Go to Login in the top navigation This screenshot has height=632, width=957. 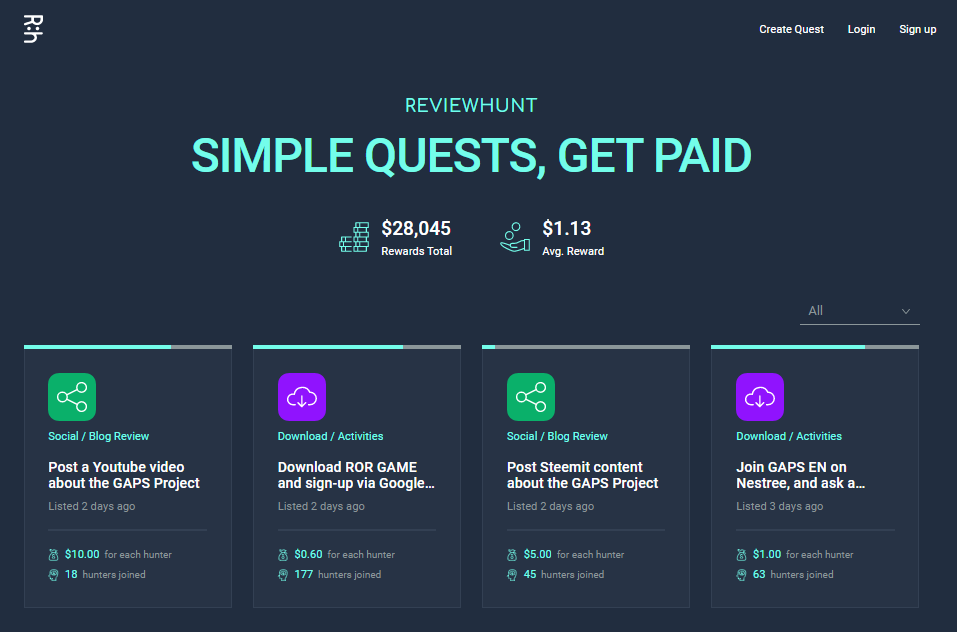861,29
